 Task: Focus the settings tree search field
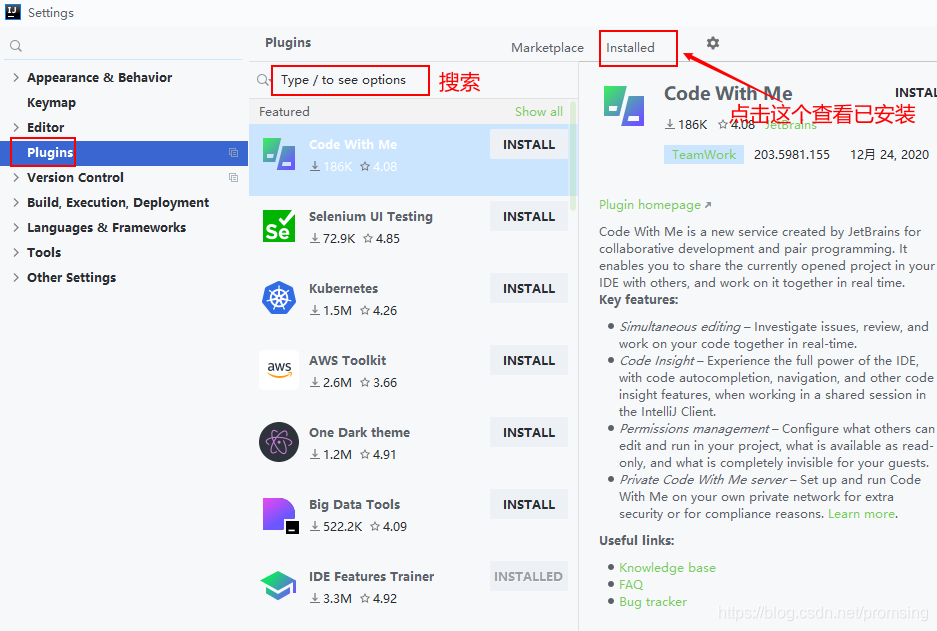coord(125,46)
